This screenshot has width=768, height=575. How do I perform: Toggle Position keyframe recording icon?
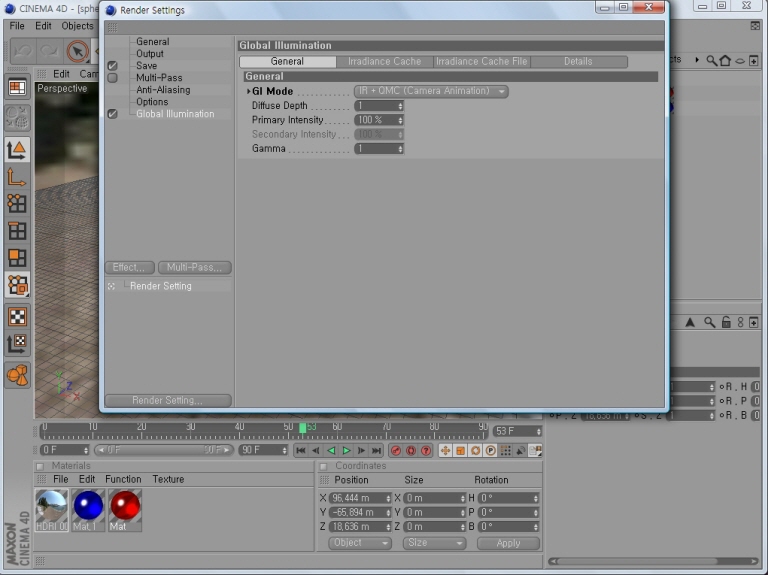click(x=445, y=450)
